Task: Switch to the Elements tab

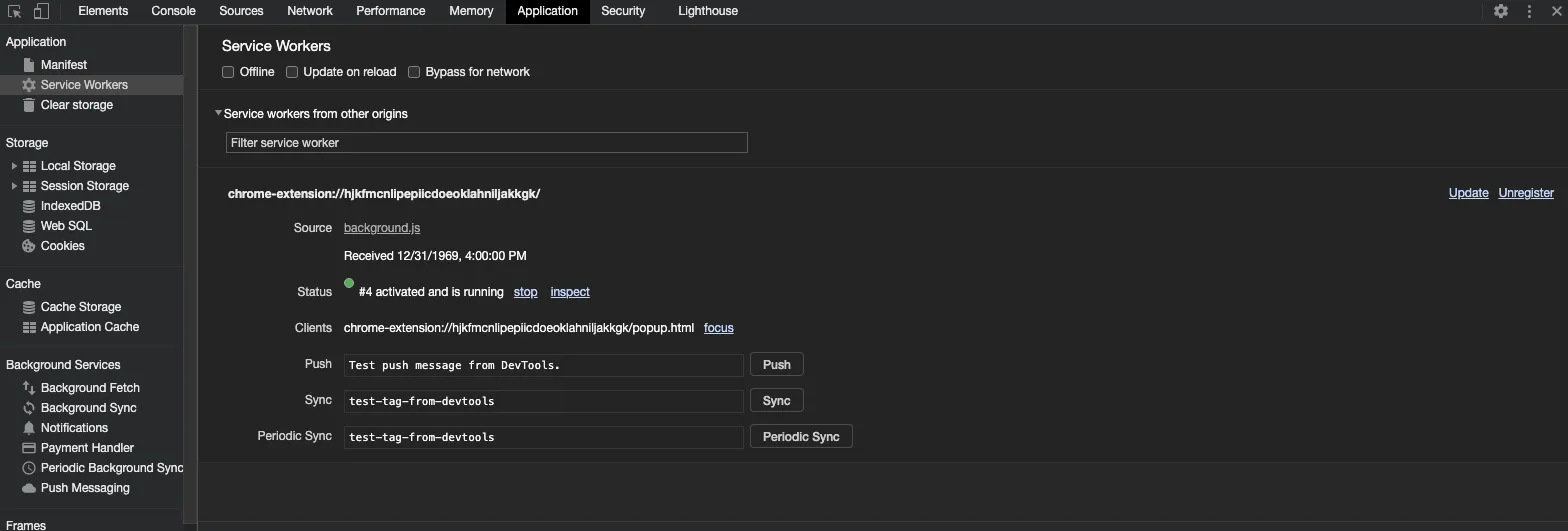Action: tap(103, 11)
